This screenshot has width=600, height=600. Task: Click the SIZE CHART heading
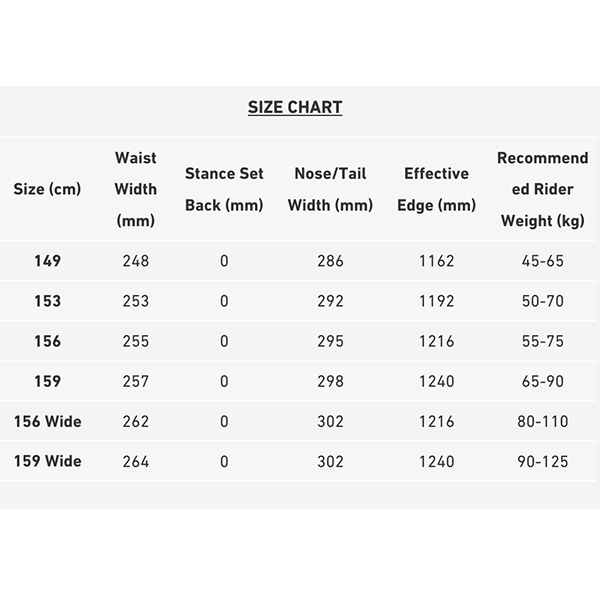(295, 107)
